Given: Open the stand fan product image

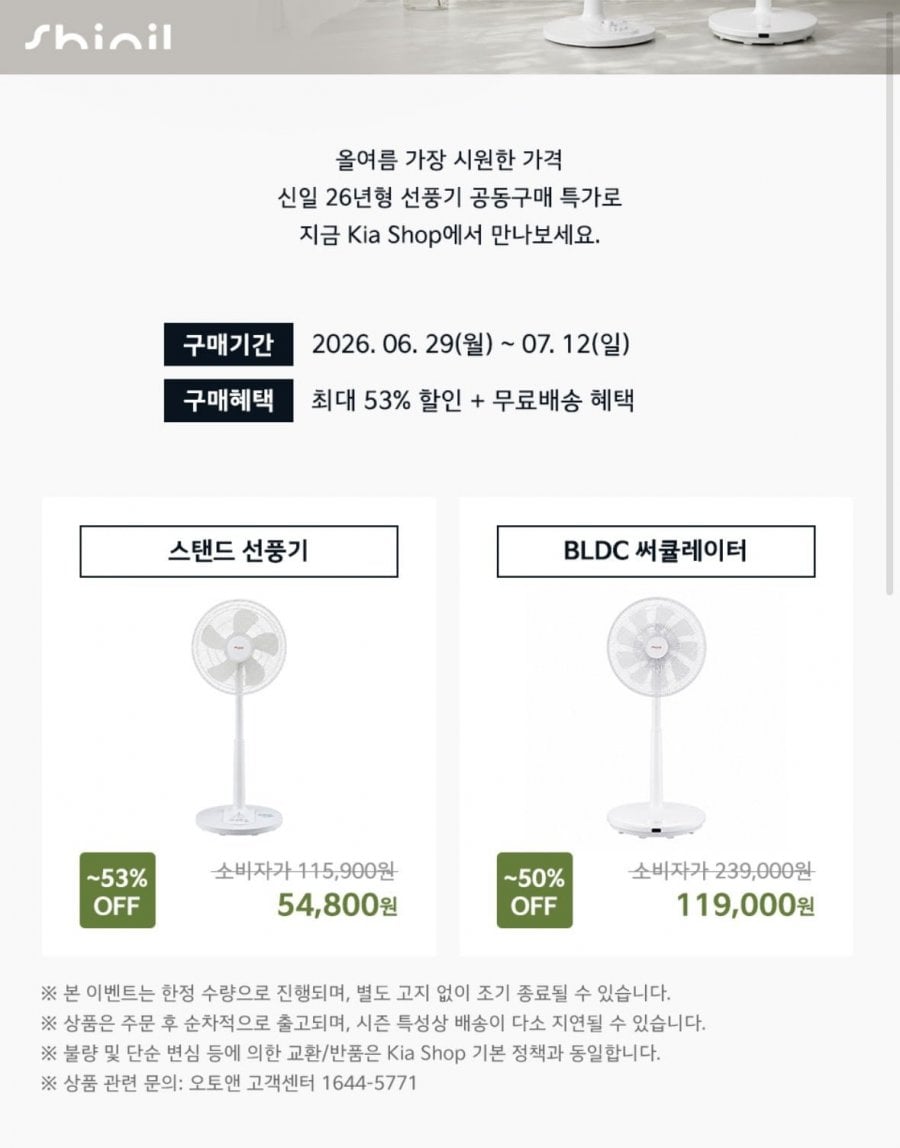Looking at the screenshot, I should point(239,718).
